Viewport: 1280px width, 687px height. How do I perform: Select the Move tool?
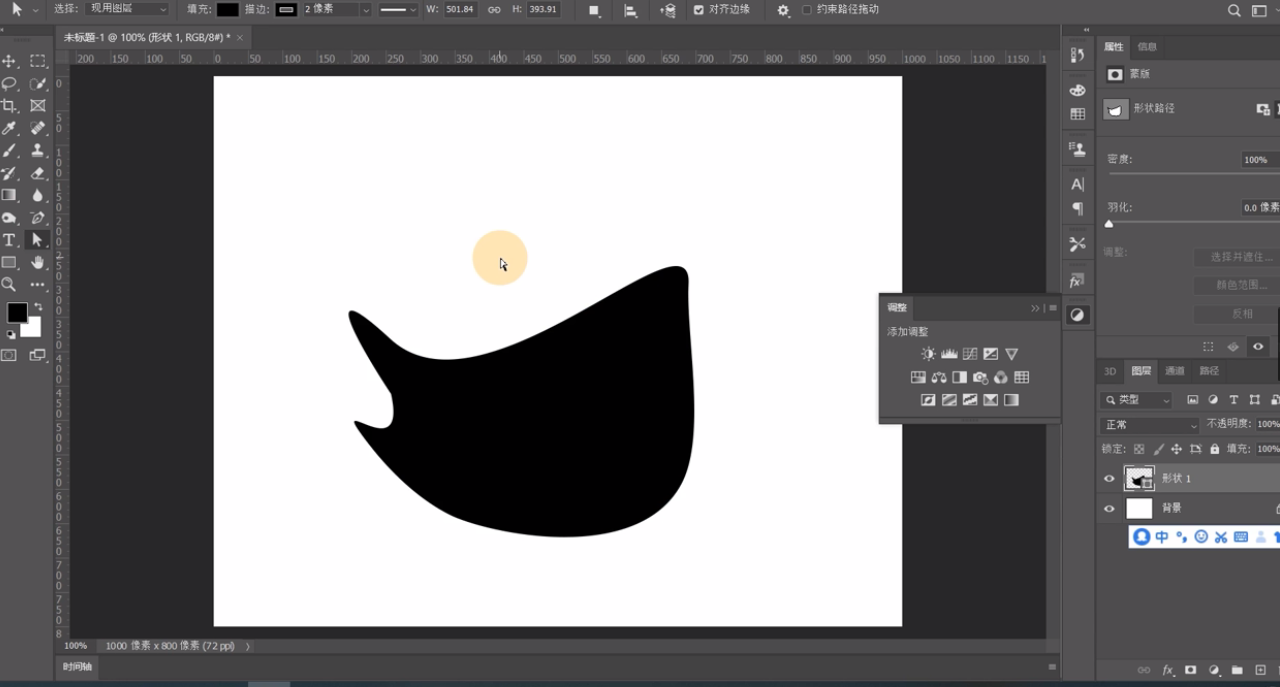point(10,62)
